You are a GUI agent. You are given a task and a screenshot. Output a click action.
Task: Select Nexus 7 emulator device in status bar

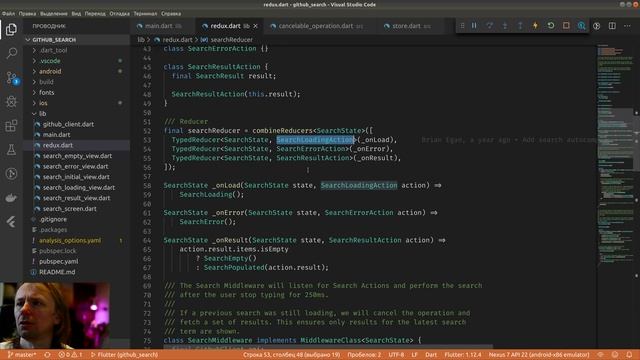tap(539, 355)
